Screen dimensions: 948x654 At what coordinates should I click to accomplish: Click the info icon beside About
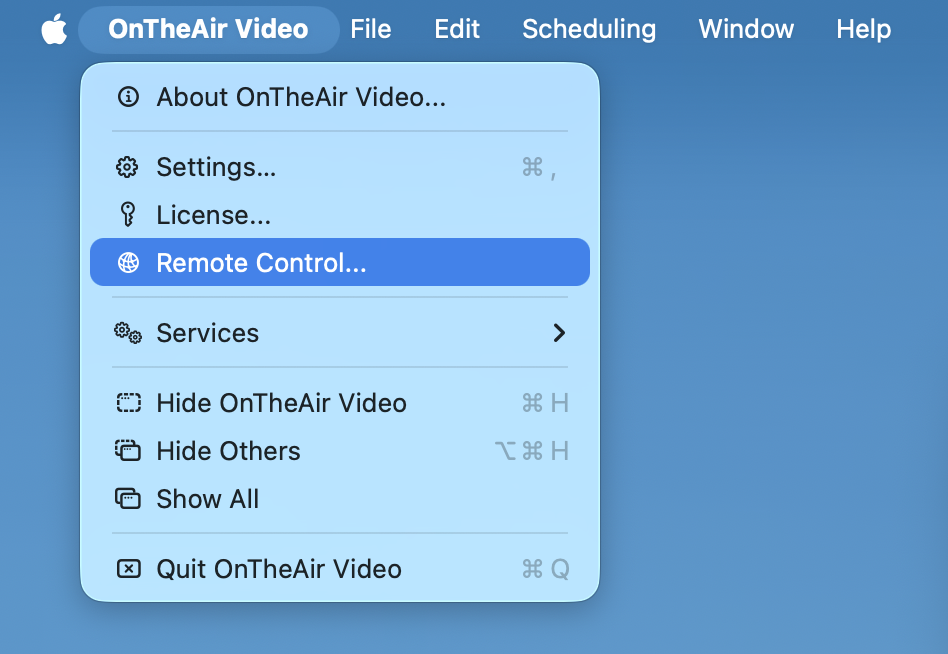coord(128,97)
